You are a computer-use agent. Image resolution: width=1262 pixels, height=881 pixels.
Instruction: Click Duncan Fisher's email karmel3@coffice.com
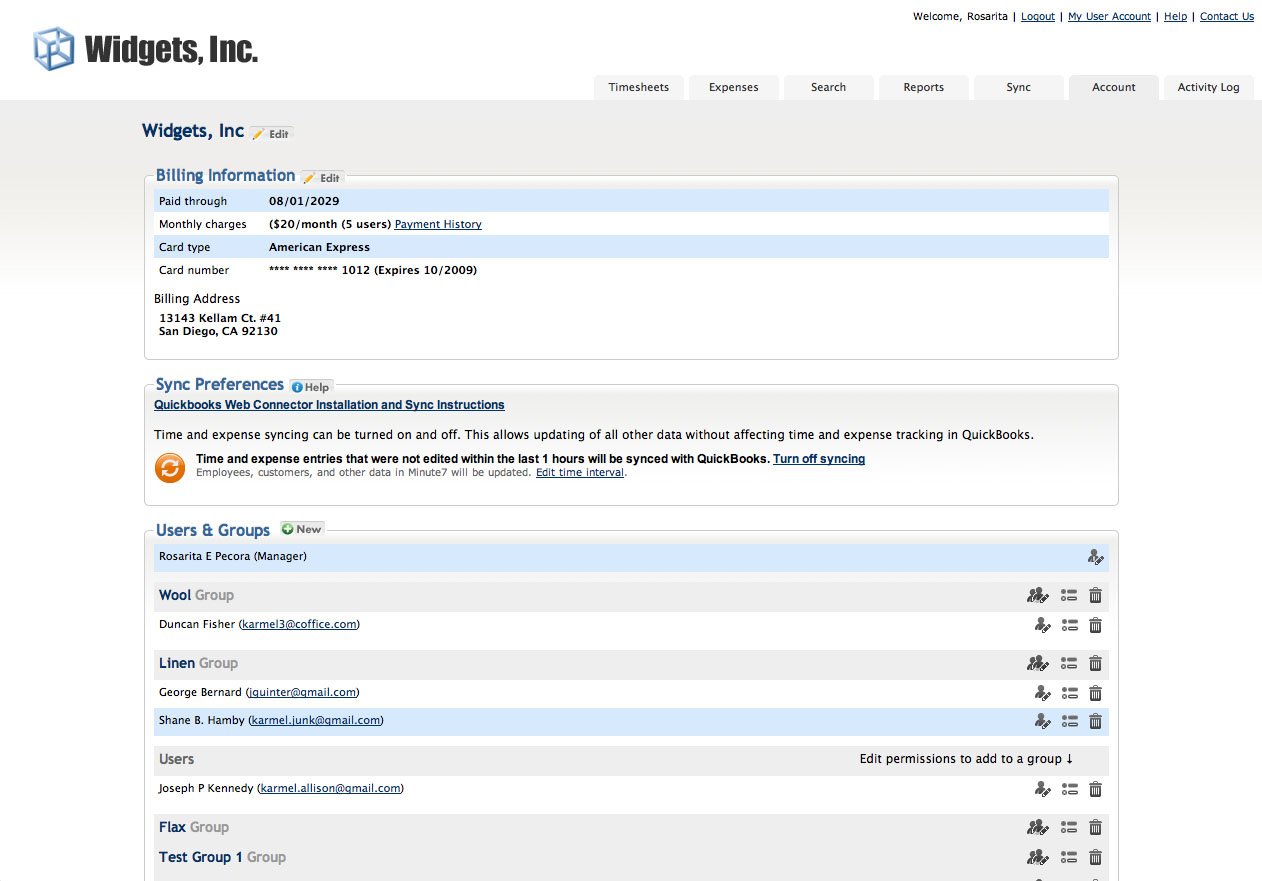click(299, 625)
